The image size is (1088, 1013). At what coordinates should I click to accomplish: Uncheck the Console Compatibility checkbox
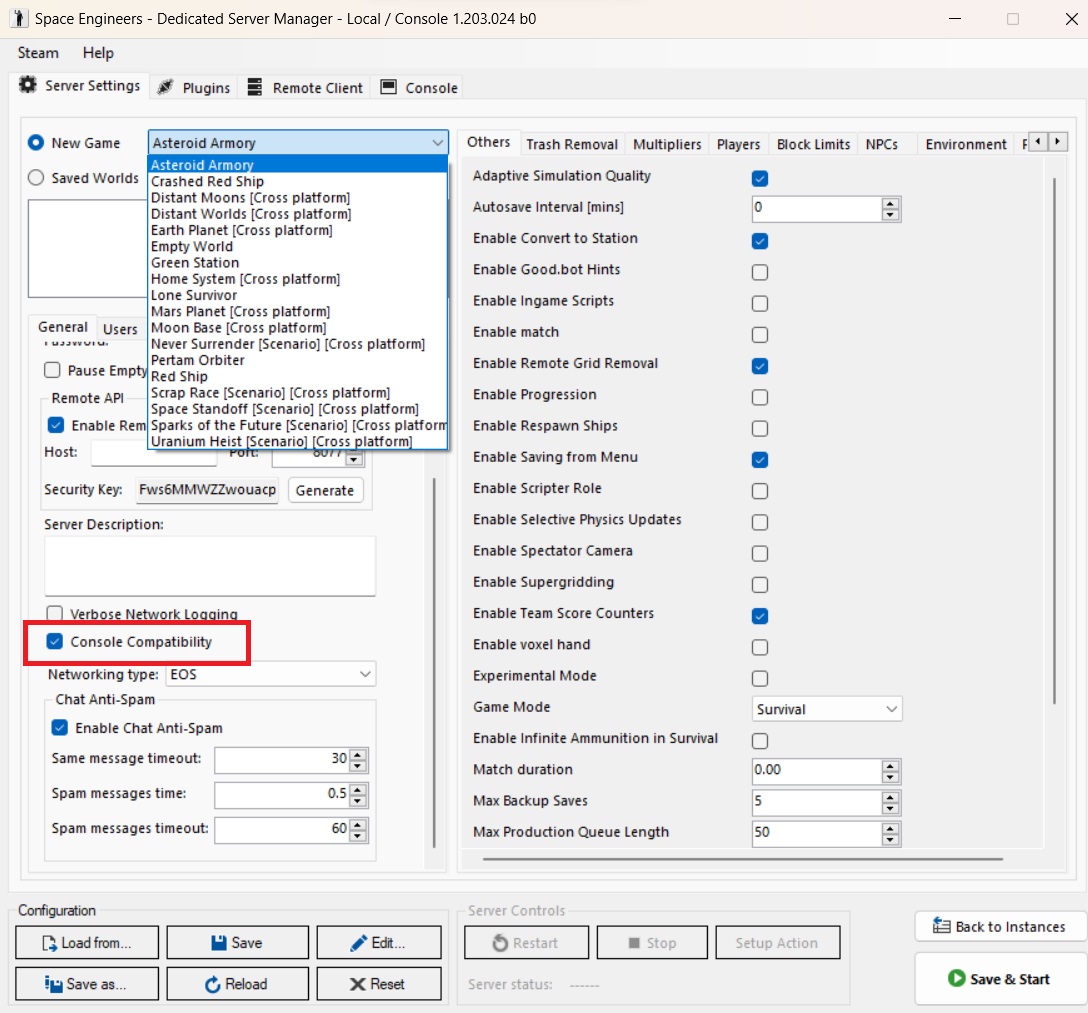point(56,642)
